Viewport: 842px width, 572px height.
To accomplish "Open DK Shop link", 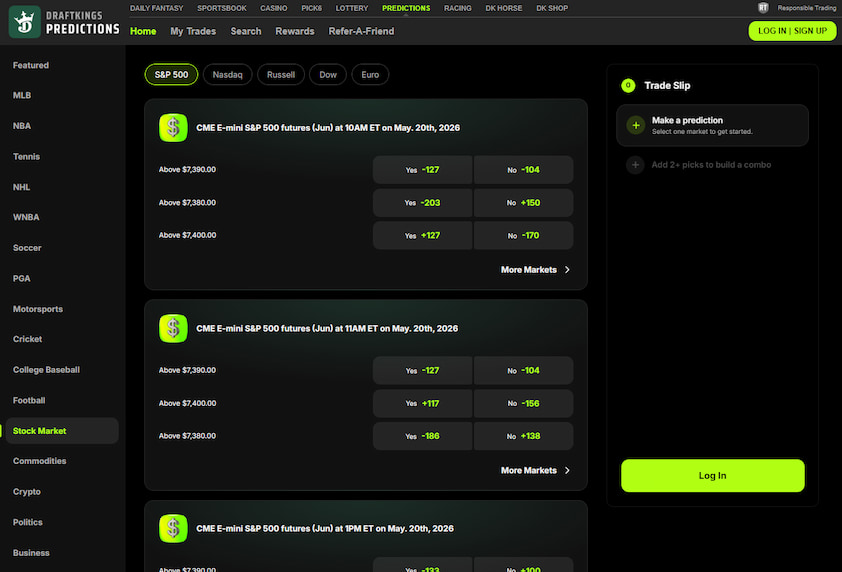I will coord(552,8).
